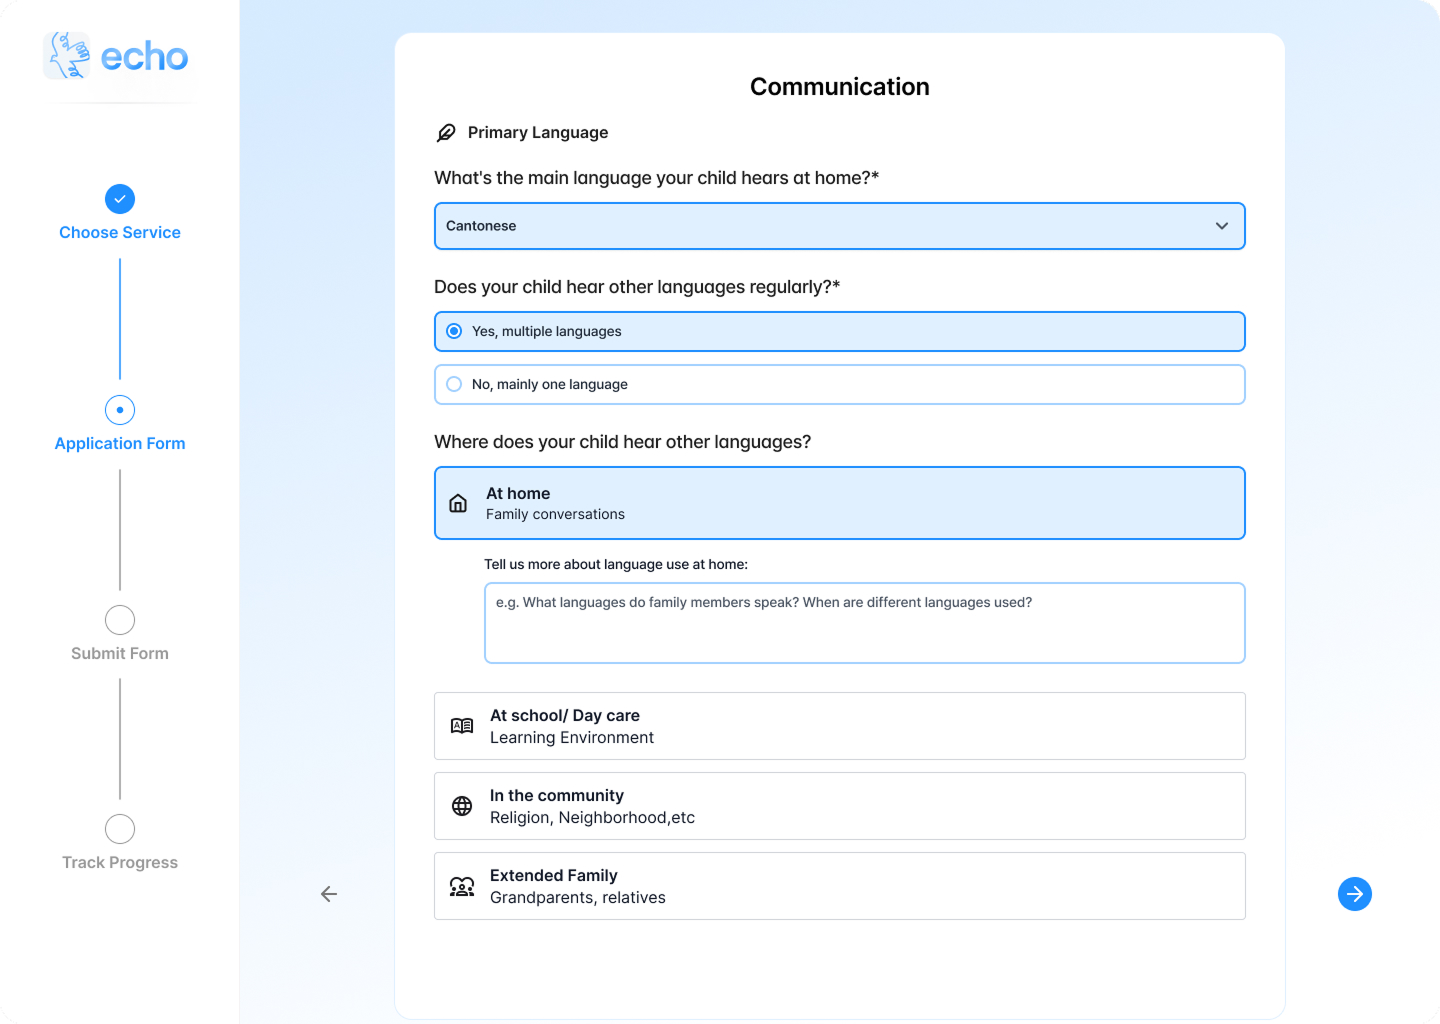Deselect the highlighted At home option

(x=839, y=503)
